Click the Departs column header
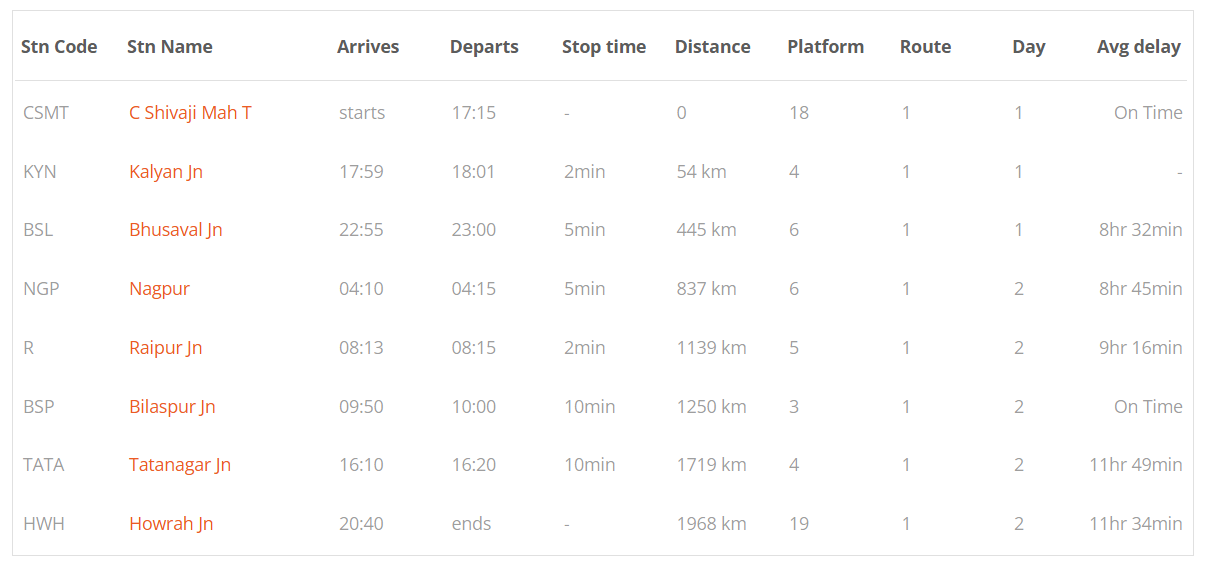 pyautogui.click(x=484, y=47)
